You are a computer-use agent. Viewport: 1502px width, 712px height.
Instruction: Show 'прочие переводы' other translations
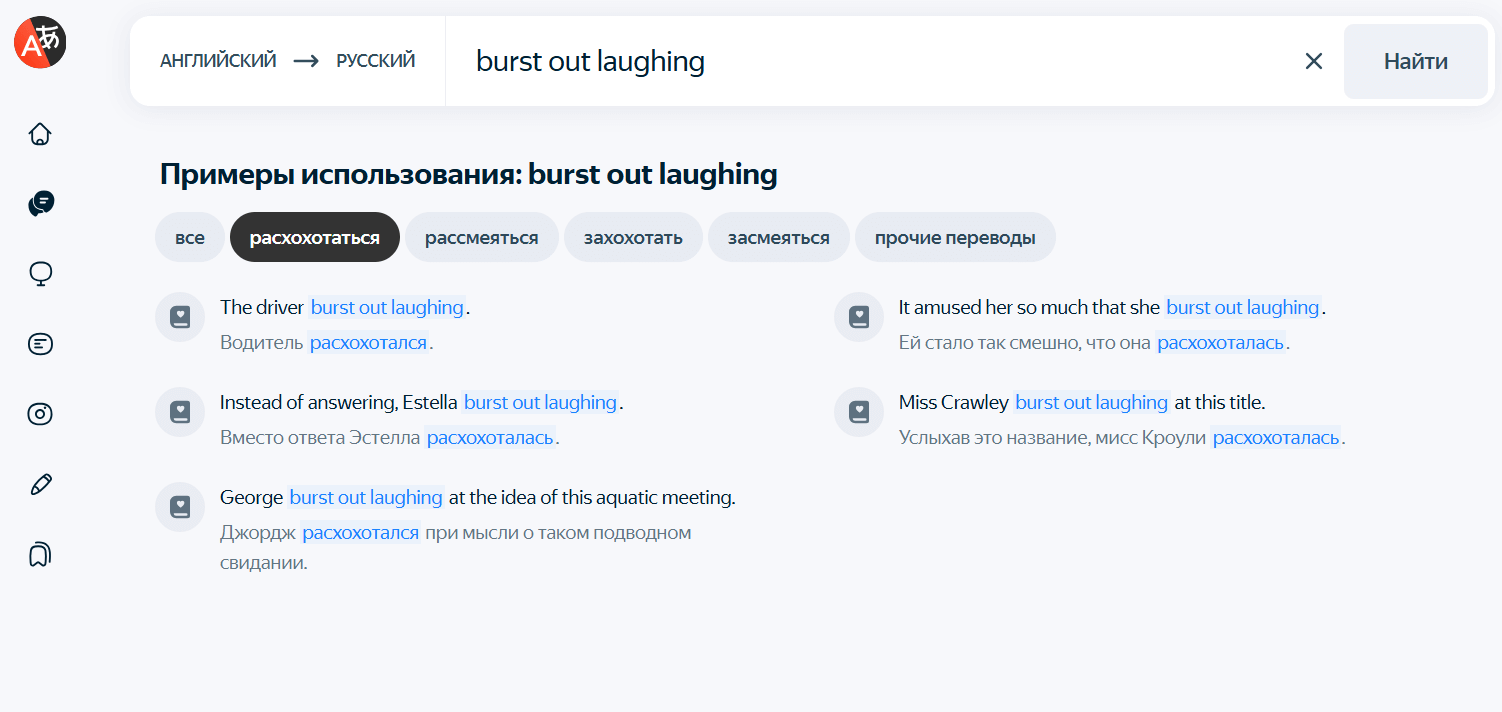point(955,238)
